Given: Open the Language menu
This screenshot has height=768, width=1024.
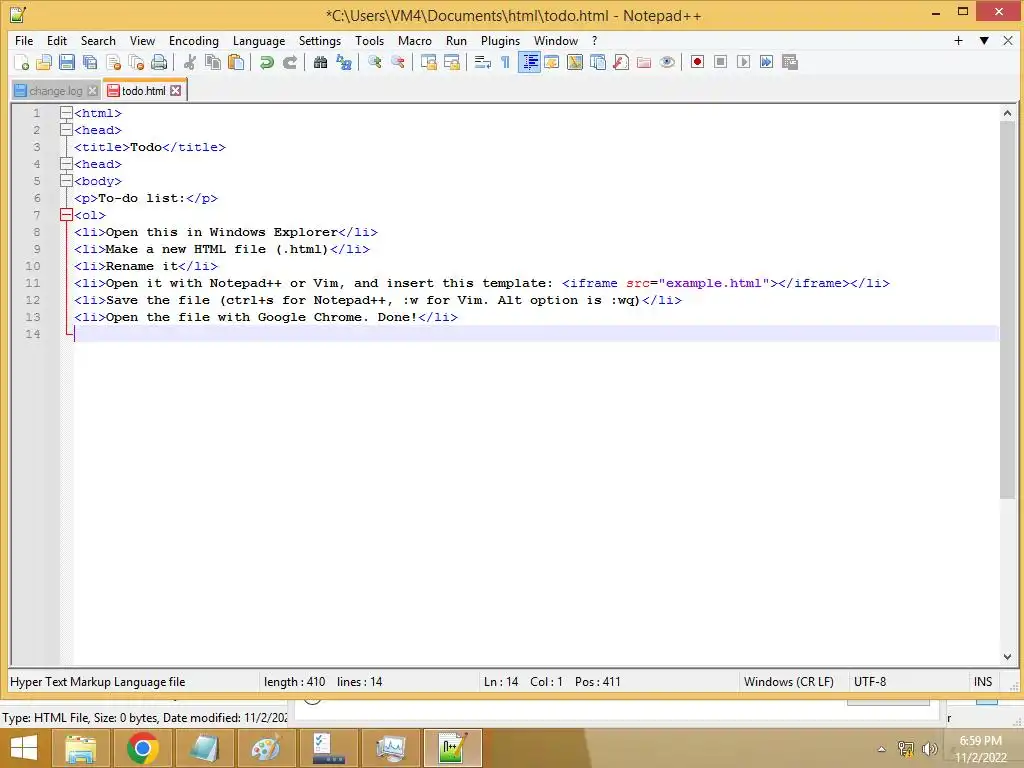Looking at the screenshot, I should tap(259, 40).
